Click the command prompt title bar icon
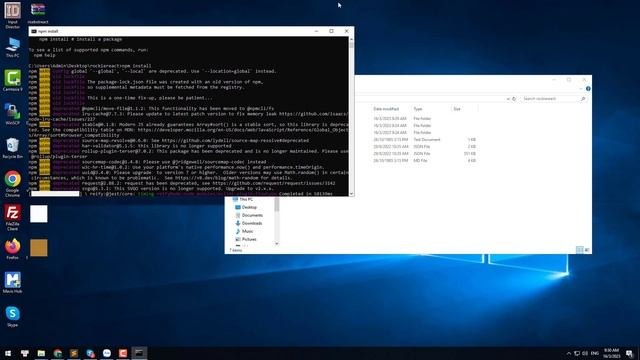The height and width of the screenshot is (360, 640). pos(34,31)
